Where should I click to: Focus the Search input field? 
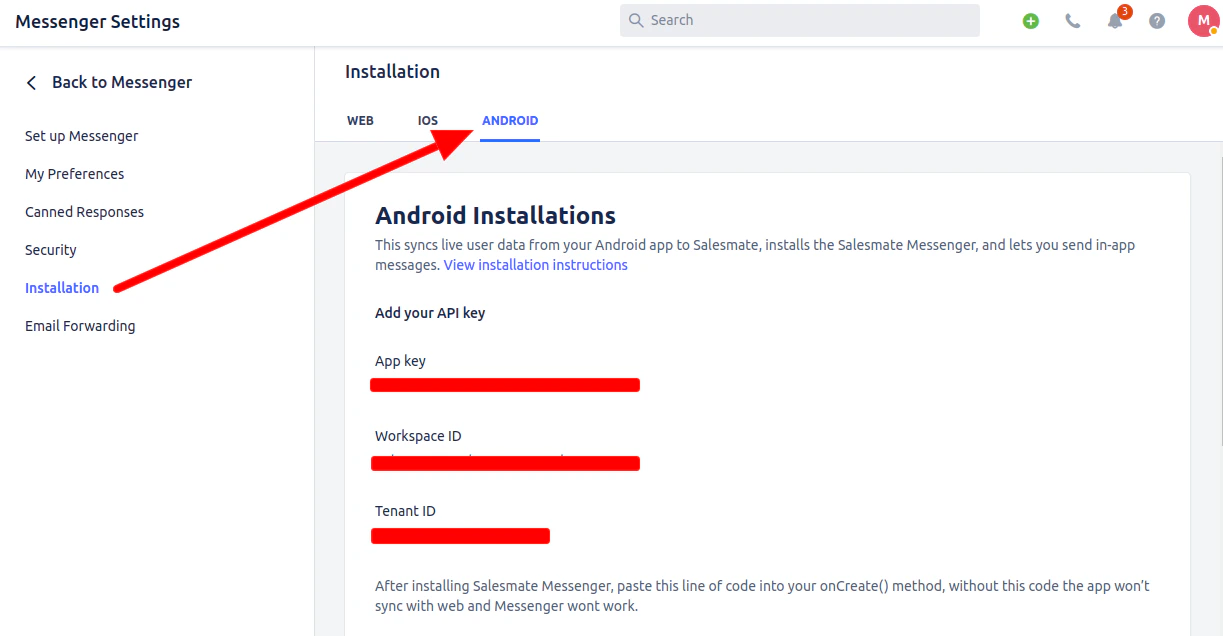click(x=800, y=20)
